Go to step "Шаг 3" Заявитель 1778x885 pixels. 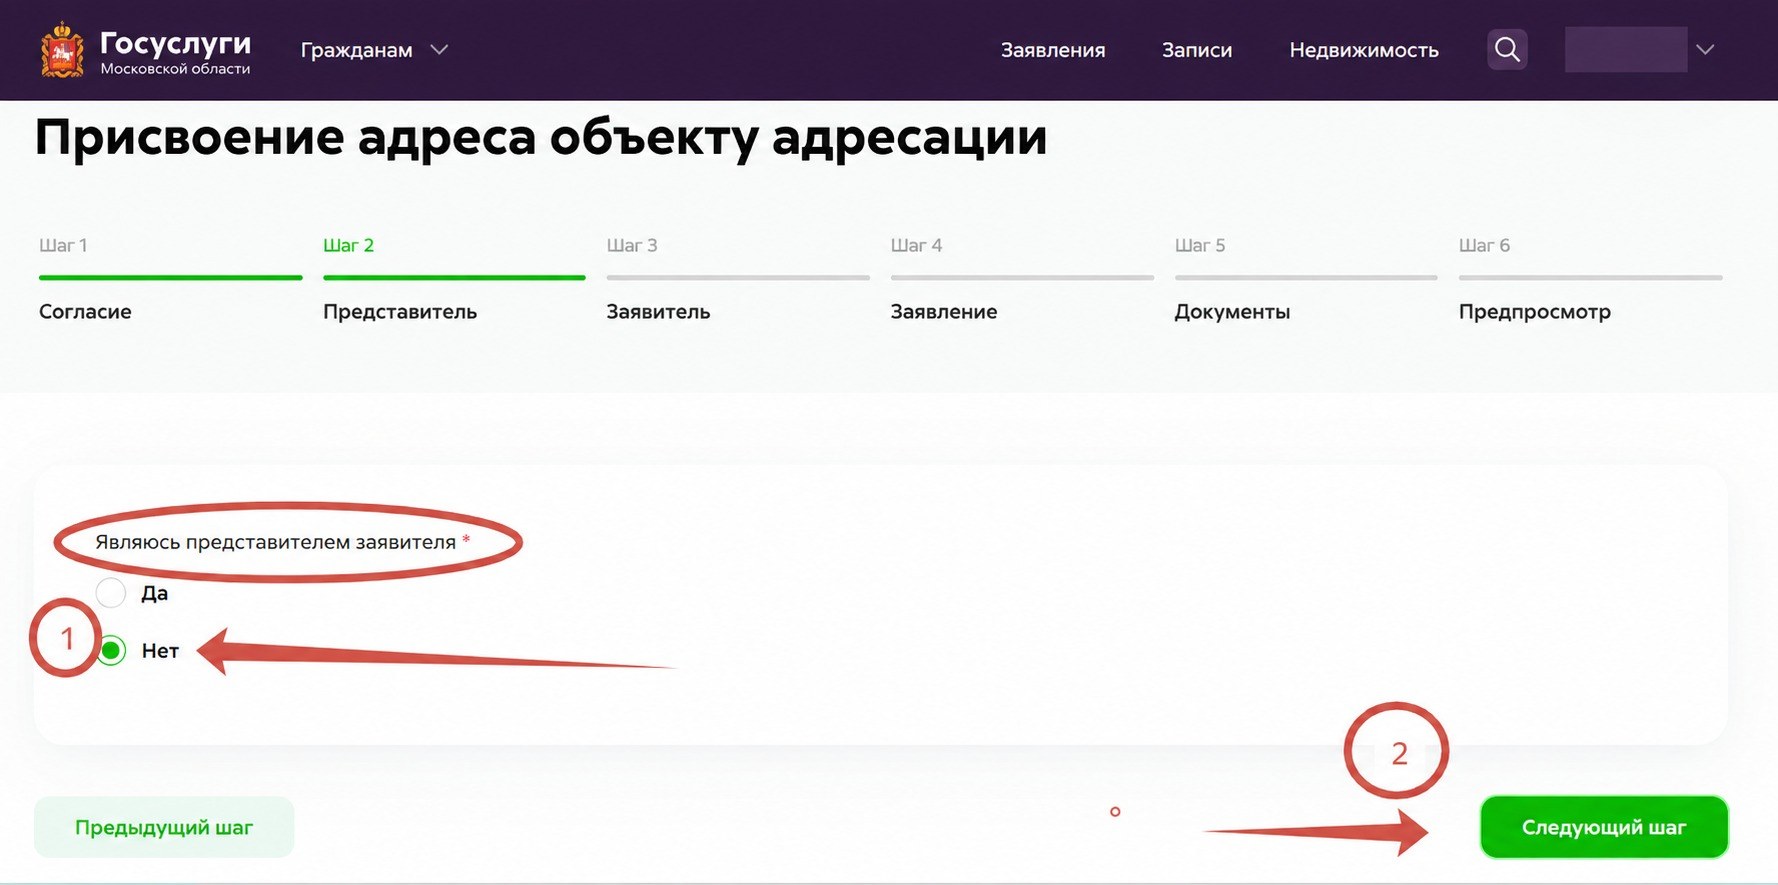(x=738, y=279)
